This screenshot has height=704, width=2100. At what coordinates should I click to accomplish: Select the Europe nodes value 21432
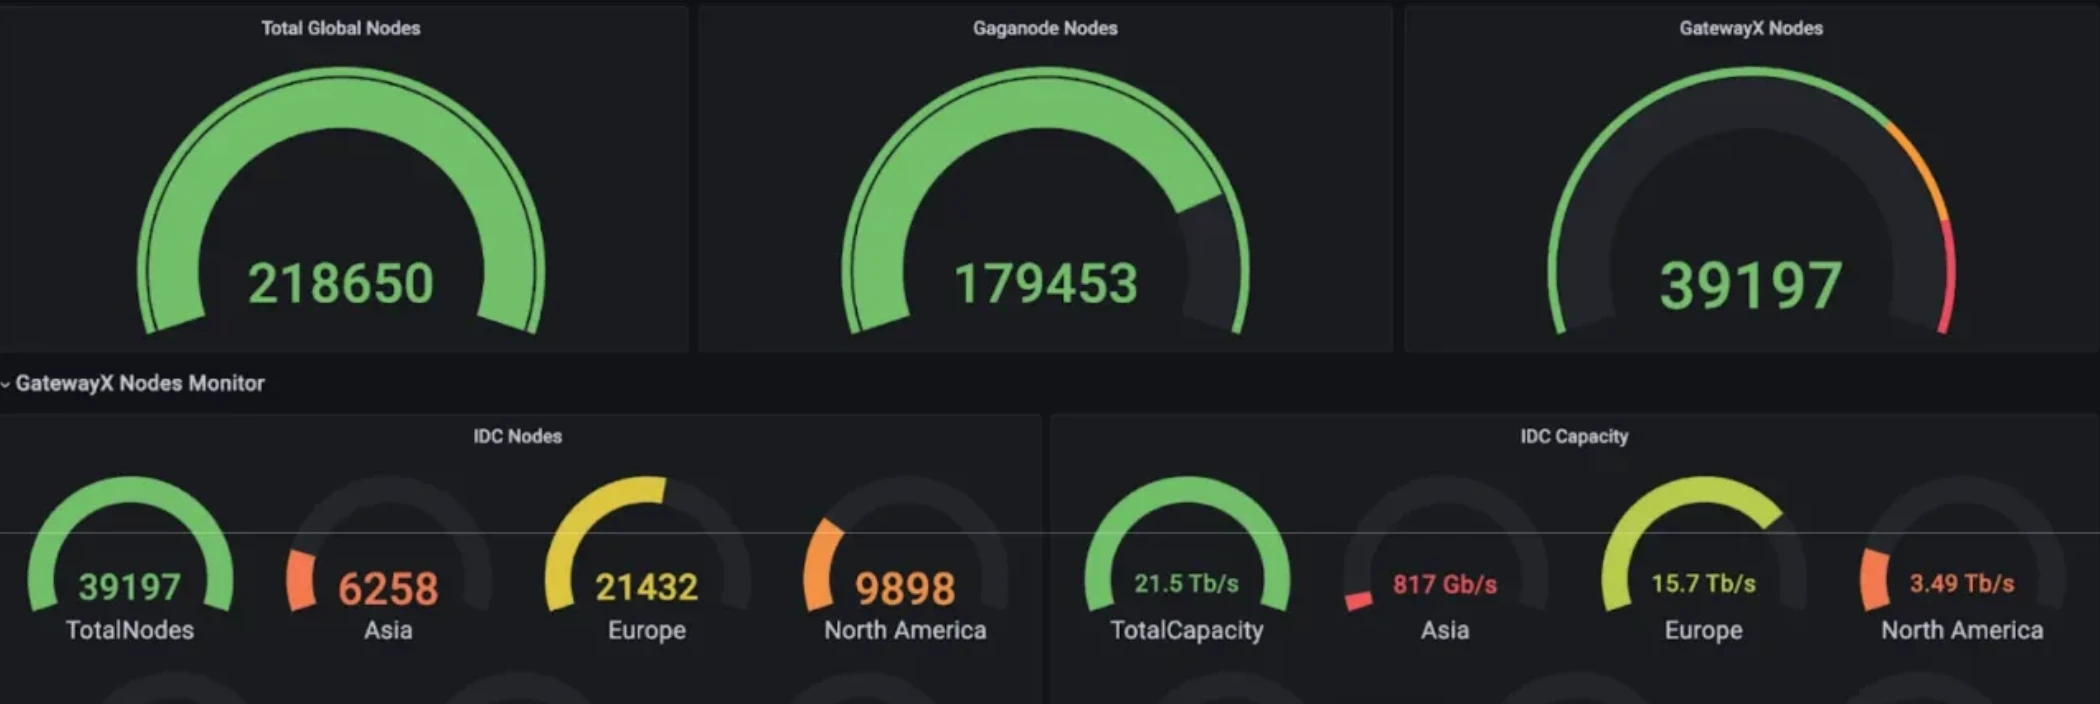click(x=646, y=587)
